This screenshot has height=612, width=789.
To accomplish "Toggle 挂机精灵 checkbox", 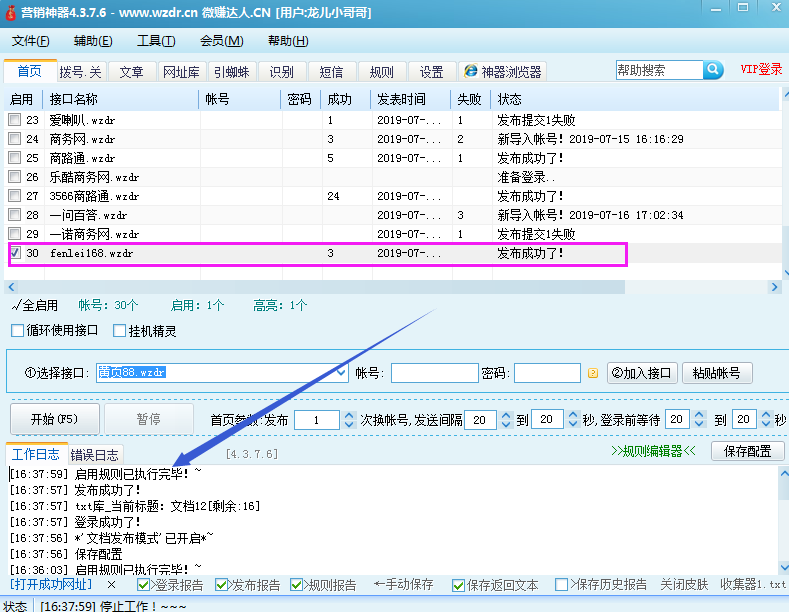I will tap(119, 331).
